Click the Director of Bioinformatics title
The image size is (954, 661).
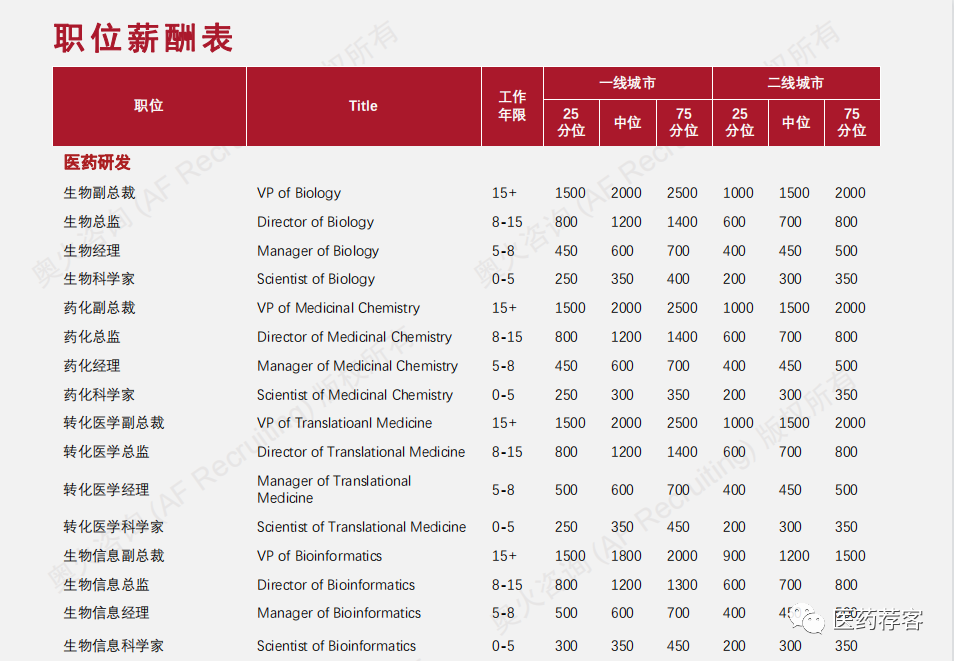tap(336, 585)
